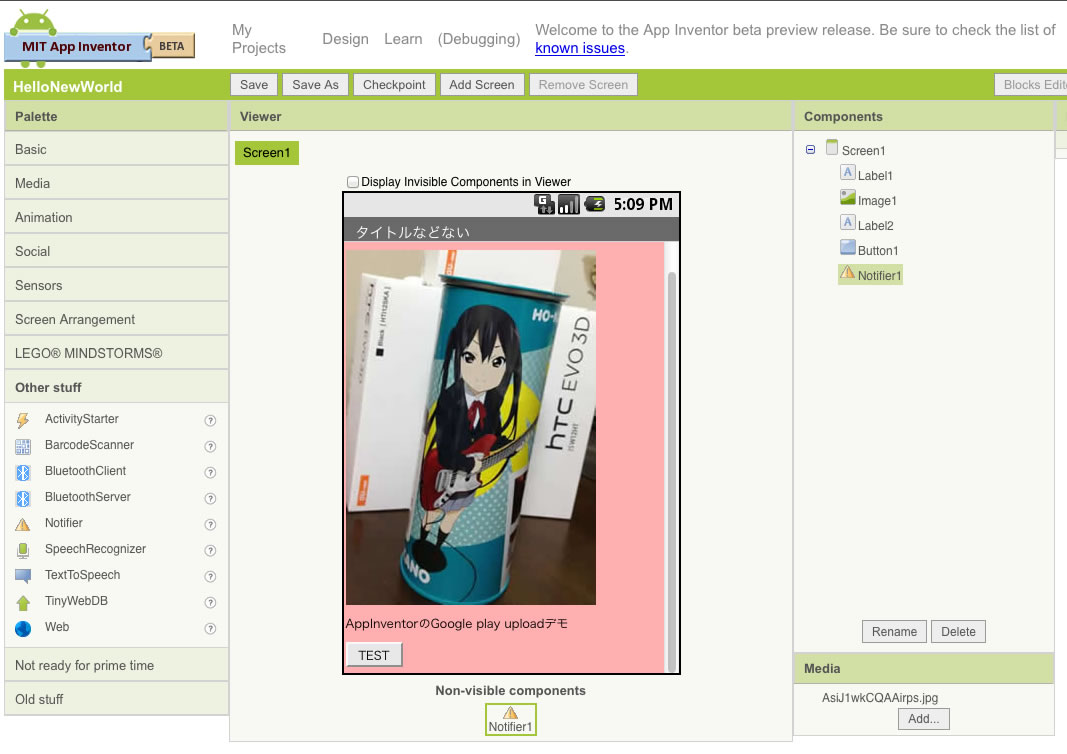
Task: Click the Save As button
Action: (315, 84)
